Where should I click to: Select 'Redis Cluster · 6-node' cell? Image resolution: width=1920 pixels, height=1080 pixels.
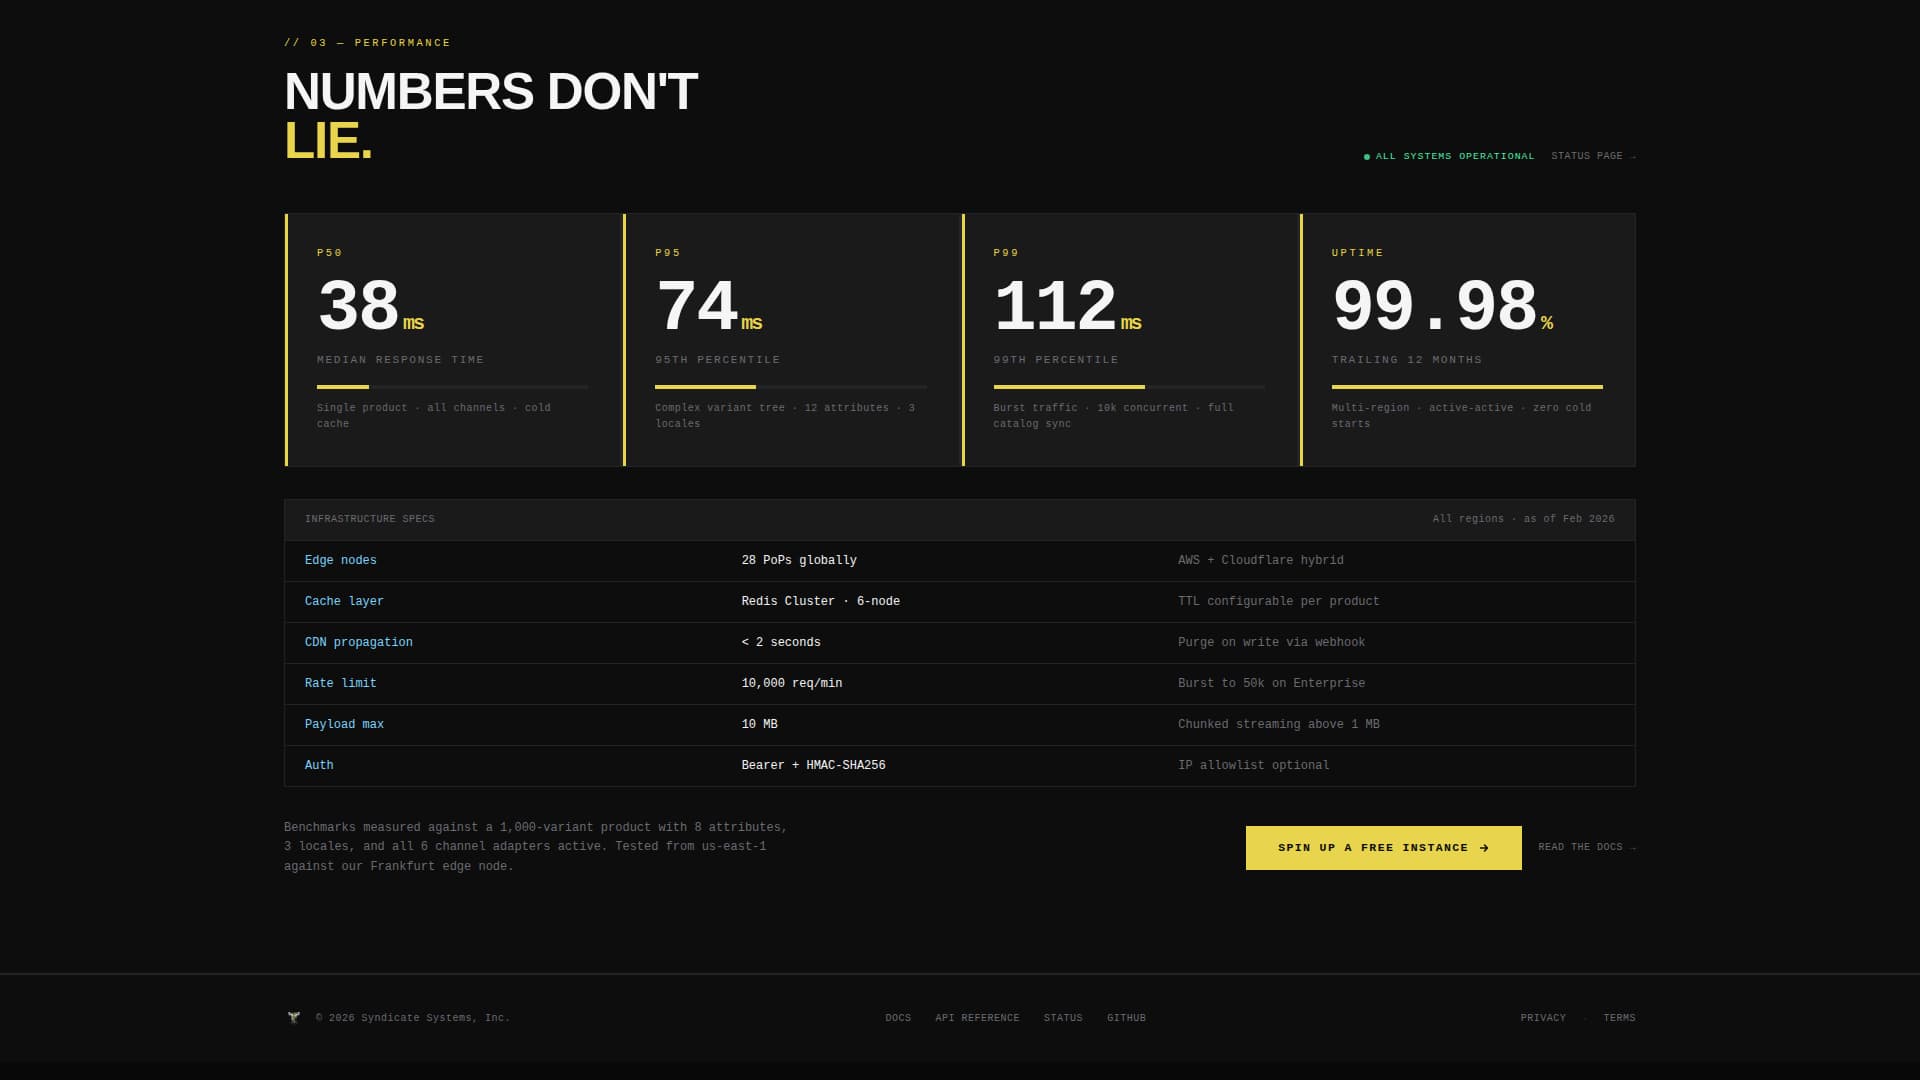coord(820,602)
